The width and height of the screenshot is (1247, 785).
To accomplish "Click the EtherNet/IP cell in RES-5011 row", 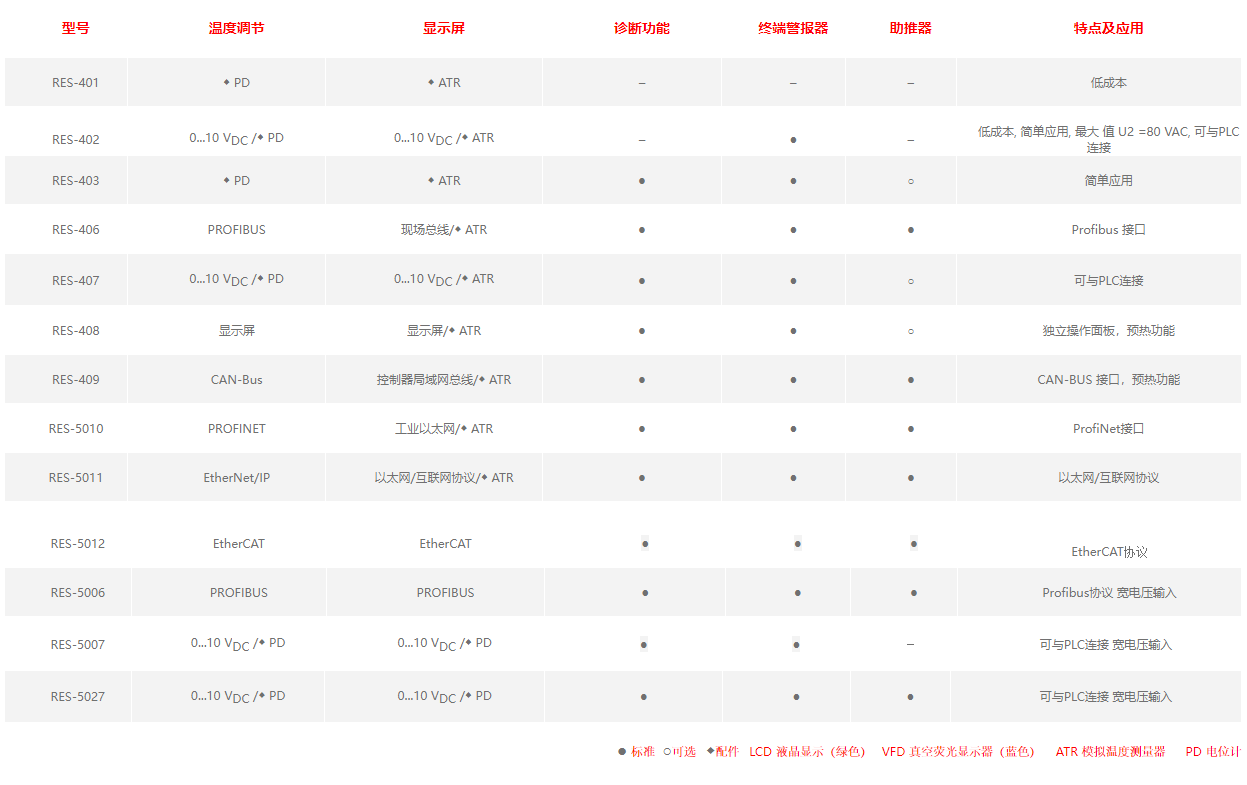I will pos(237,478).
